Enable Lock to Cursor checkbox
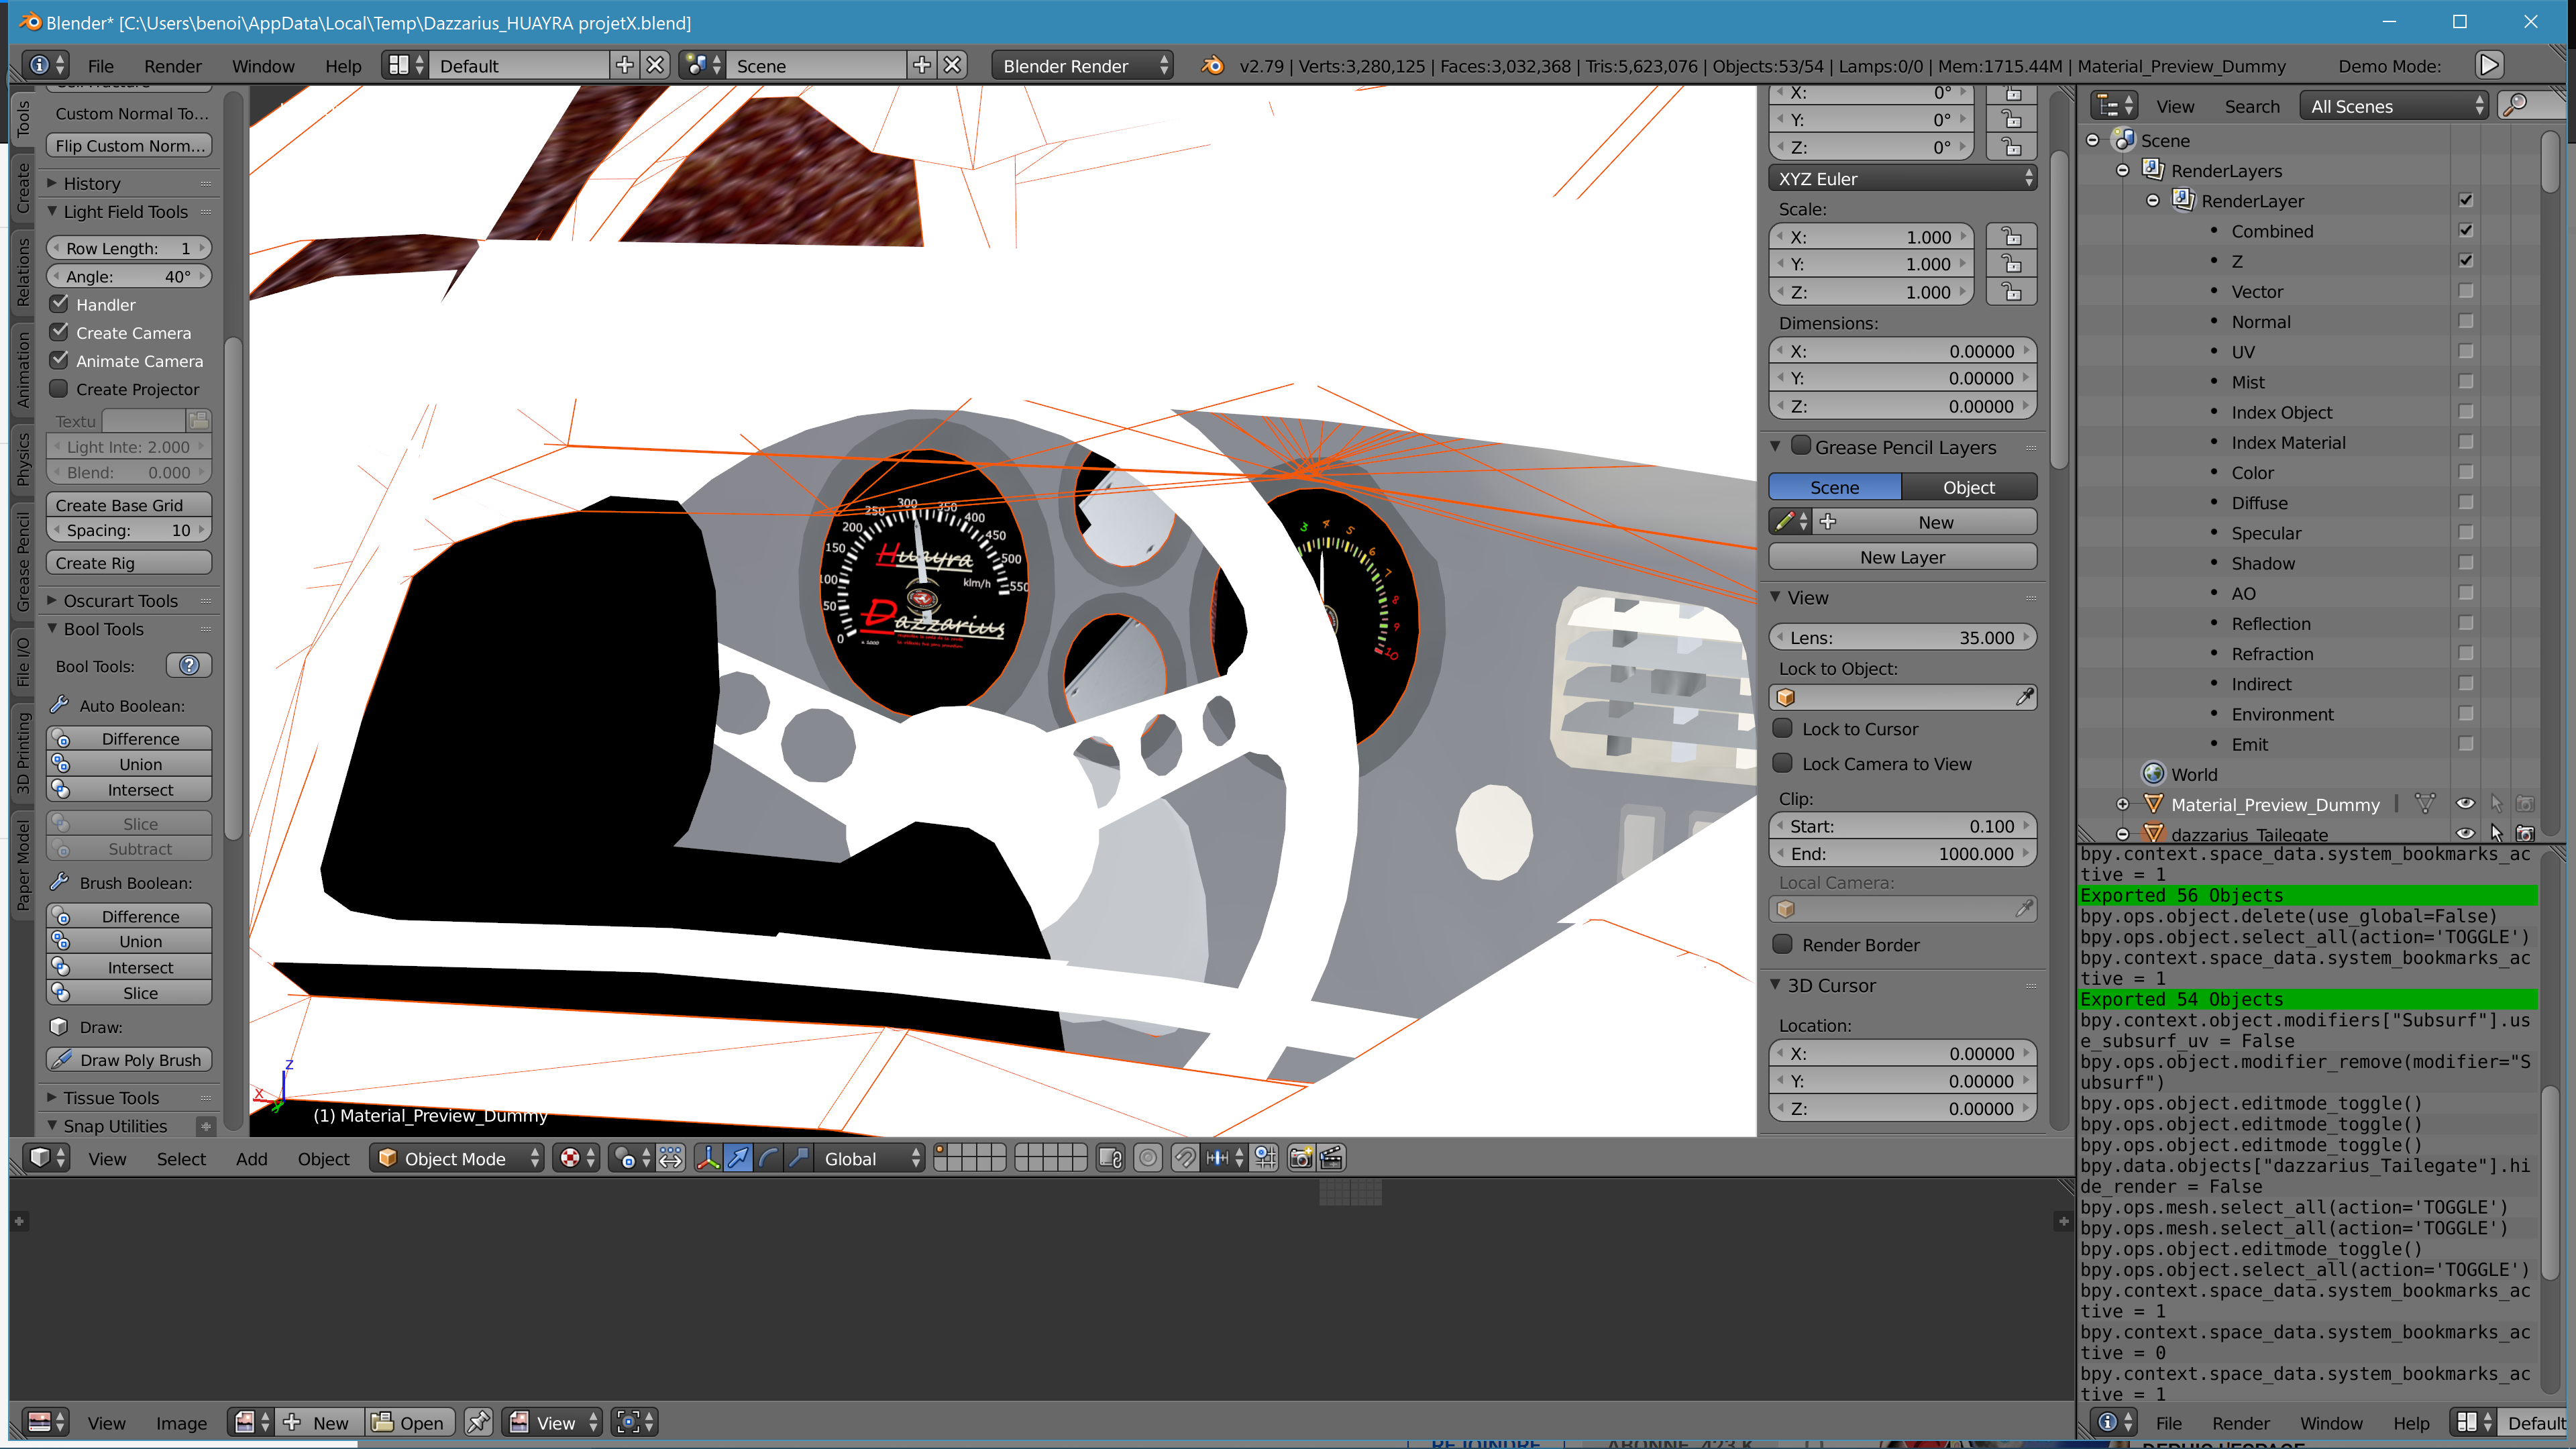The width and height of the screenshot is (2576, 1449). [1782, 728]
